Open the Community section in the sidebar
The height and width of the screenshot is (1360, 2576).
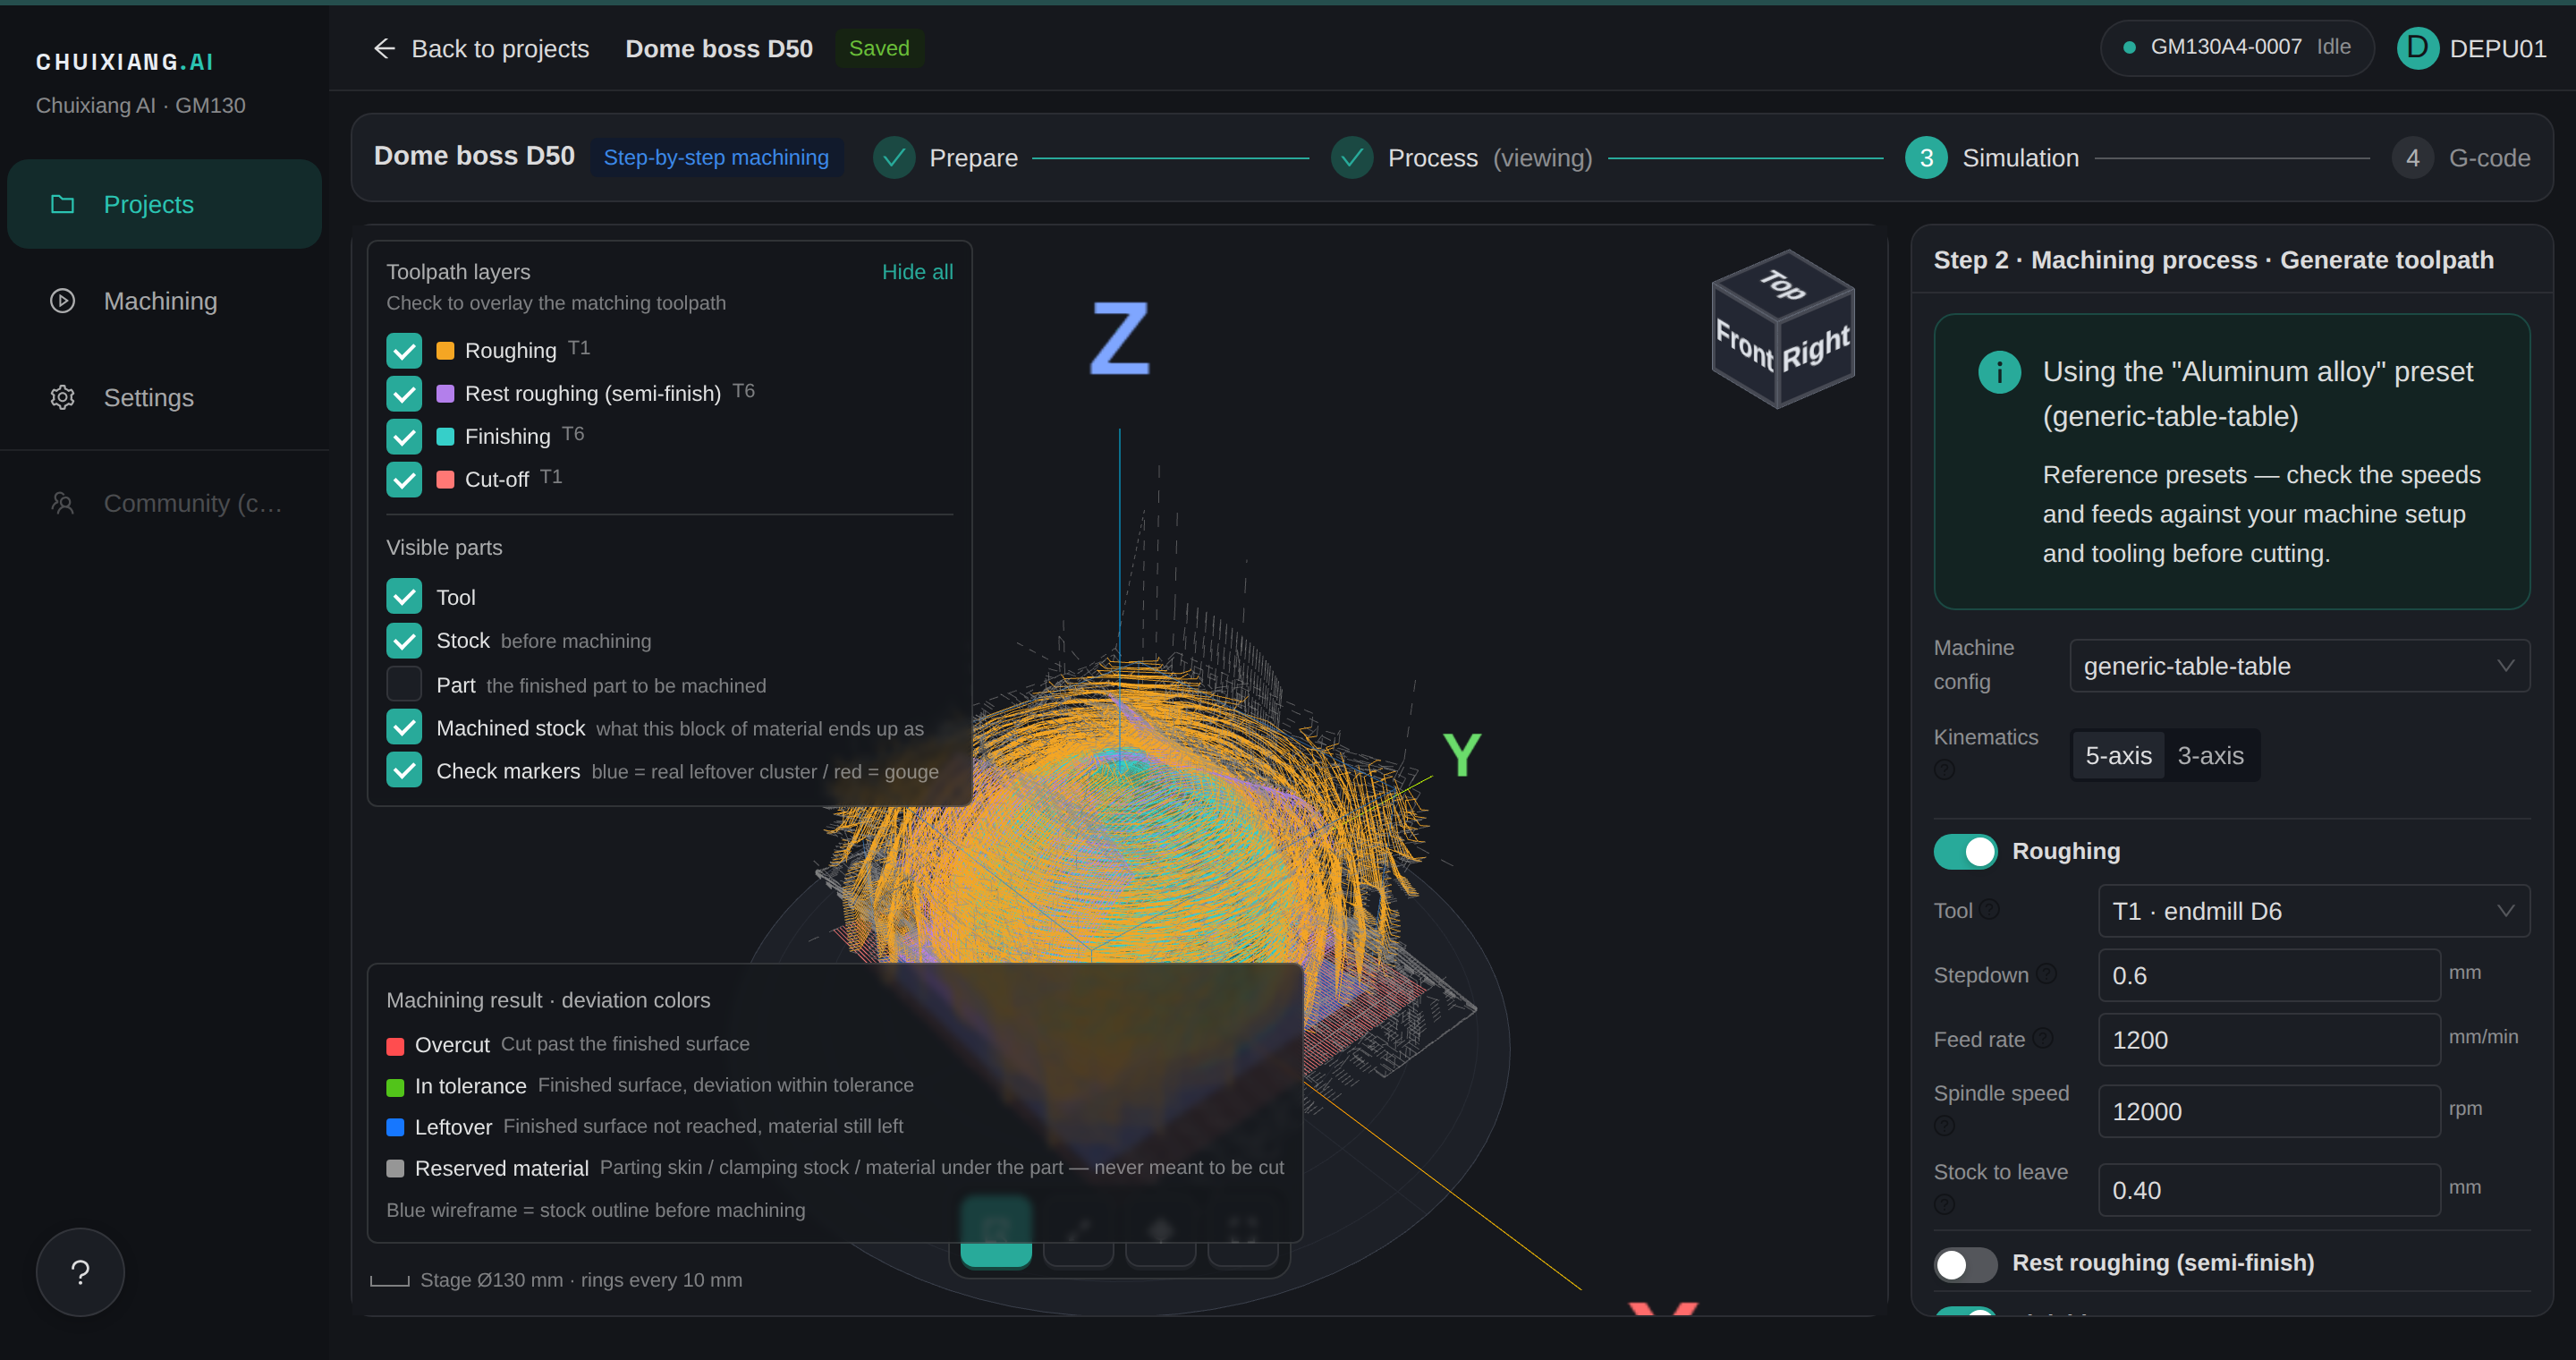click(x=164, y=503)
